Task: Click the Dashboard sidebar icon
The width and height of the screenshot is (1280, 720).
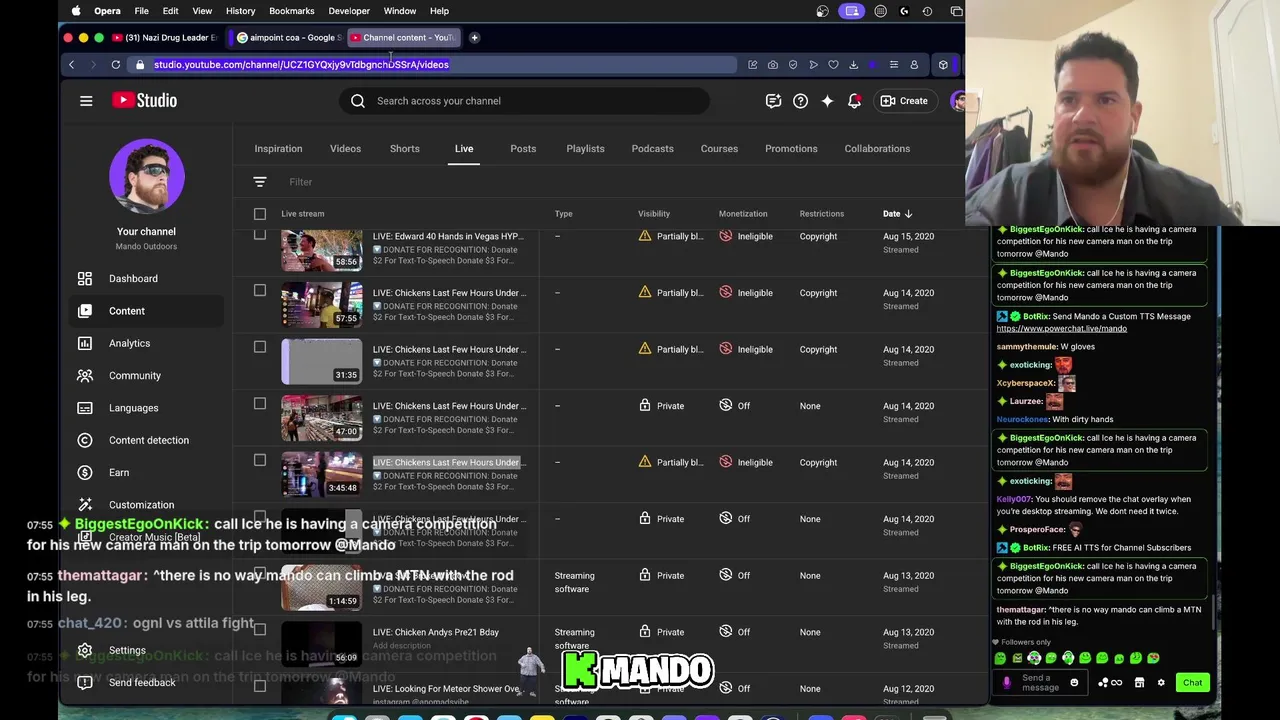Action: click(x=85, y=279)
